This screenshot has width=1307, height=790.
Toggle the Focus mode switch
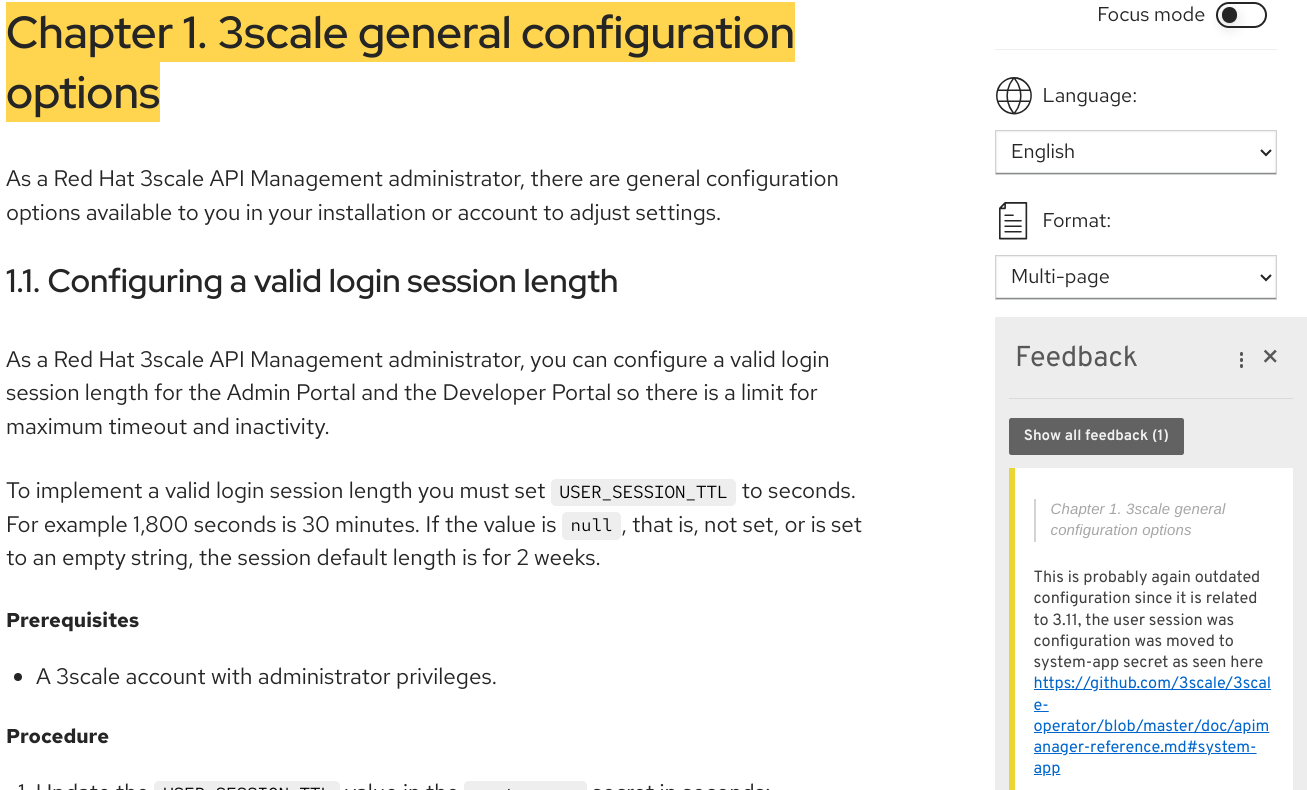pyautogui.click(x=1240, y=15)
